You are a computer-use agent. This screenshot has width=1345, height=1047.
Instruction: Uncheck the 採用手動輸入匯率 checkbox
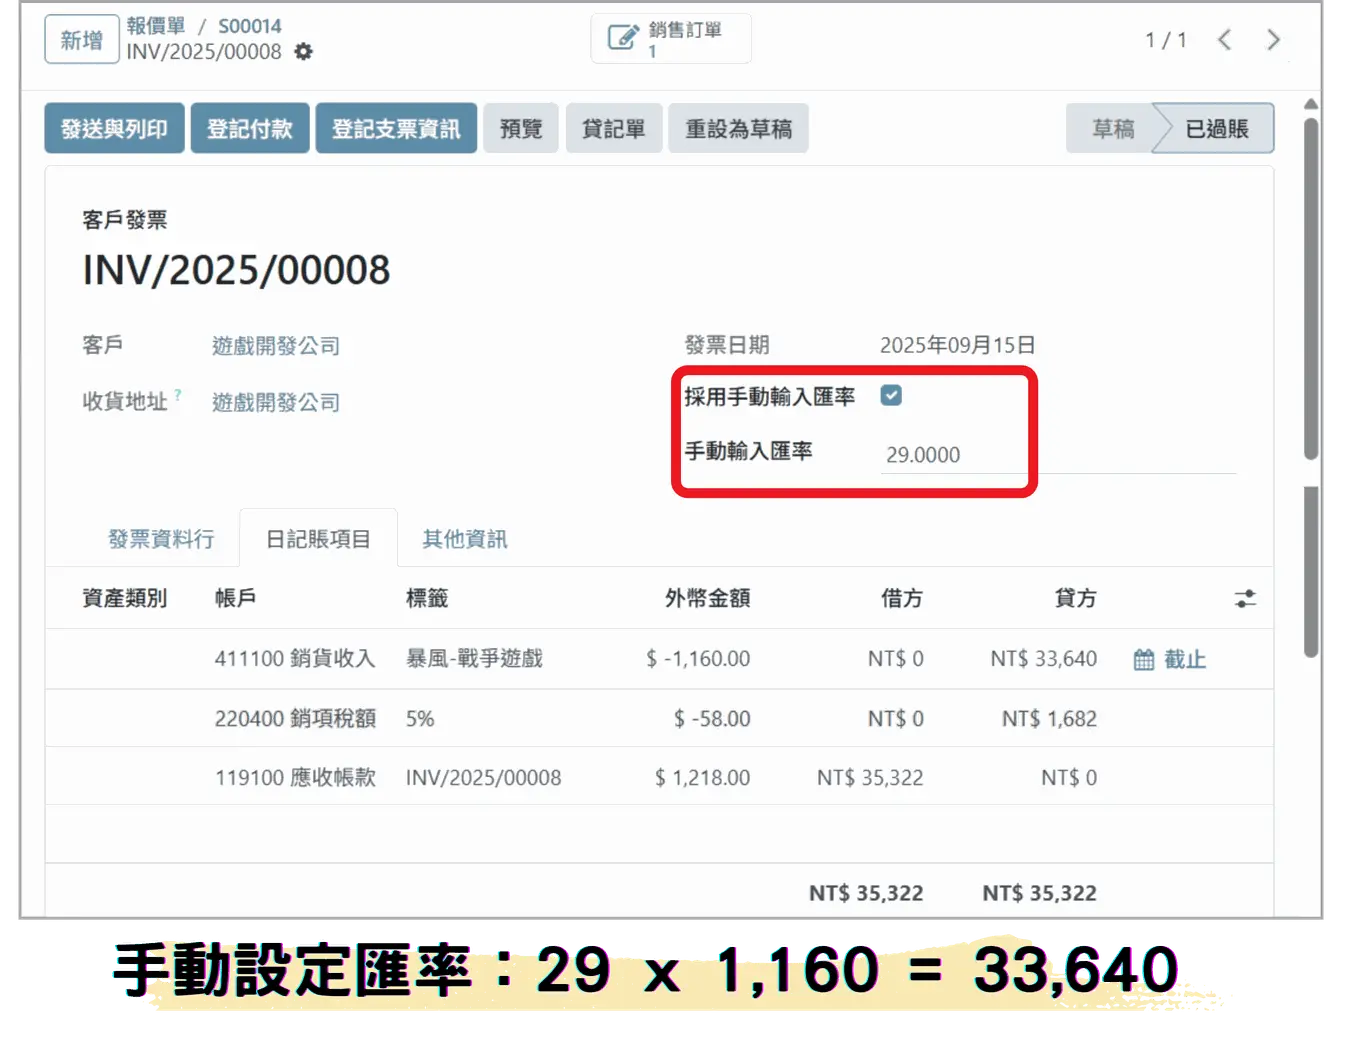pos(891,396)
